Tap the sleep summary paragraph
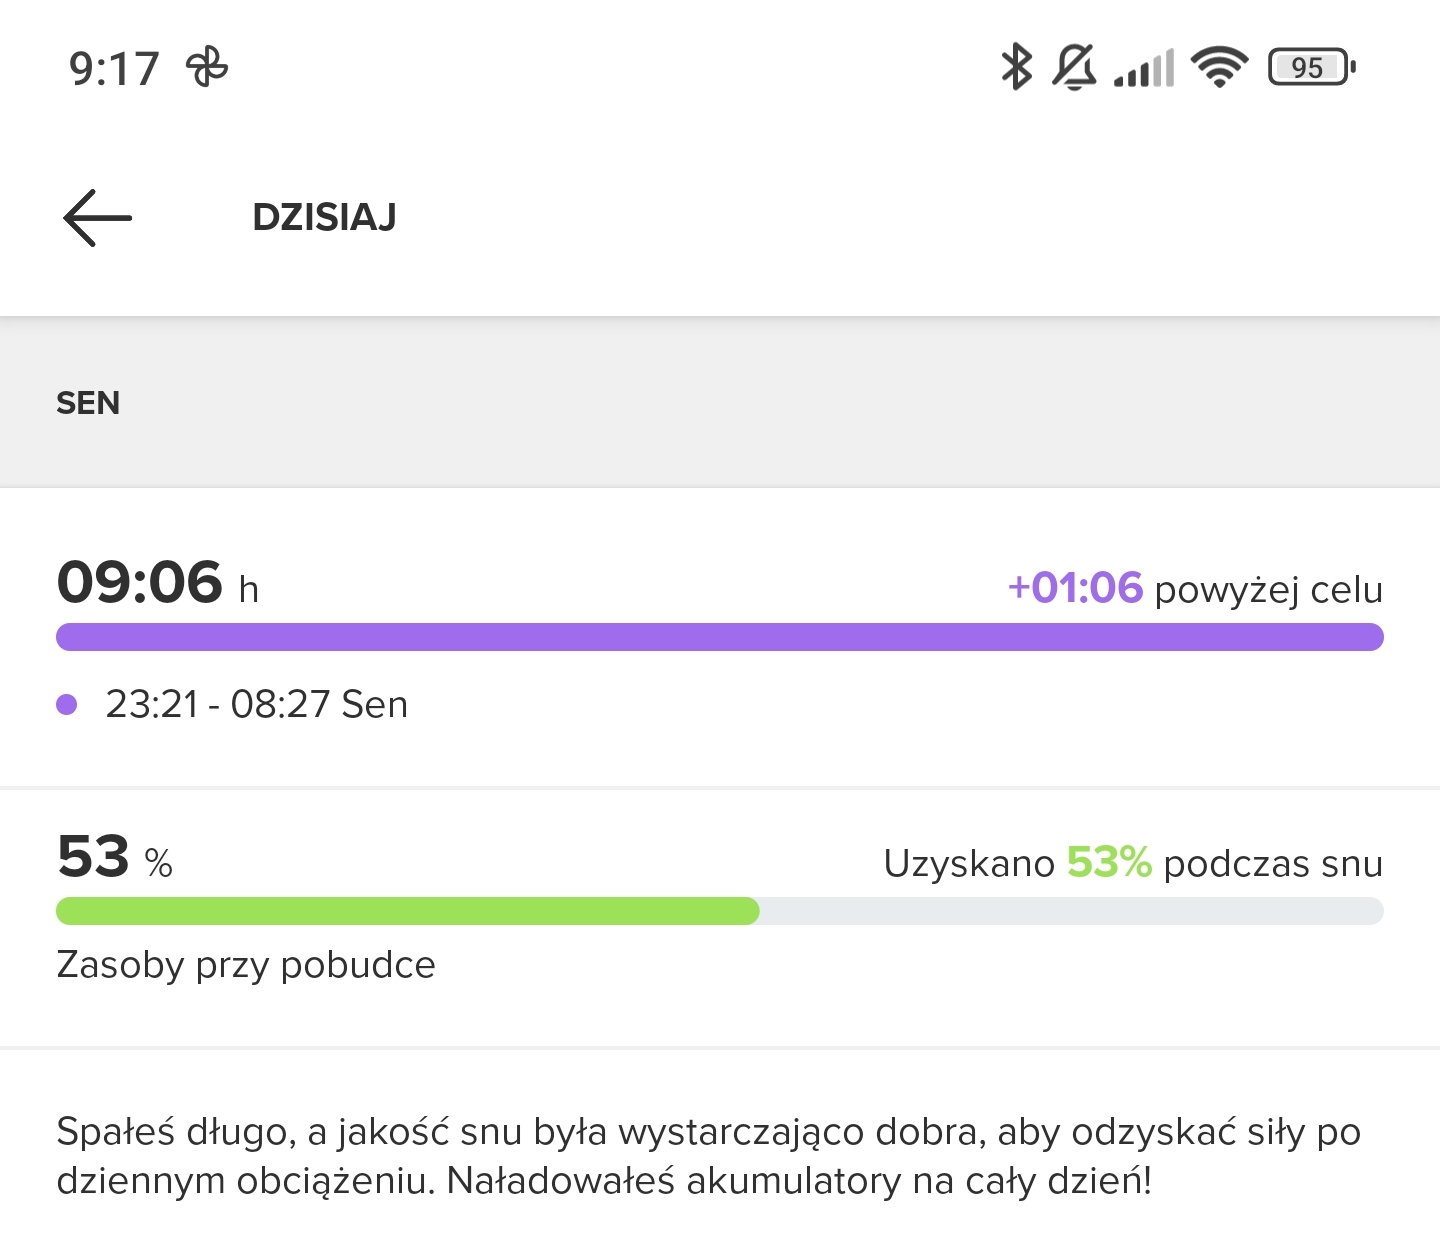Screen dimensions: 1440x1254 click(708, 1156)
